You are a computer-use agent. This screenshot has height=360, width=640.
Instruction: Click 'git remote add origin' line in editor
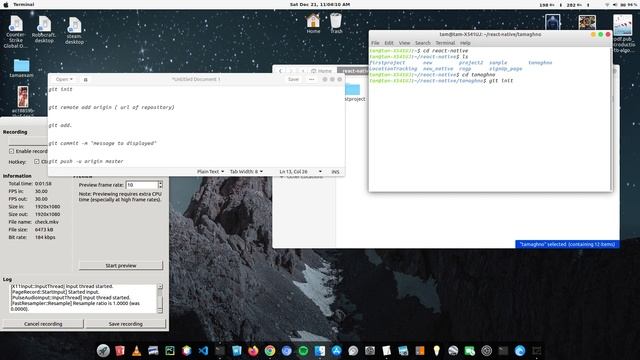111,107
